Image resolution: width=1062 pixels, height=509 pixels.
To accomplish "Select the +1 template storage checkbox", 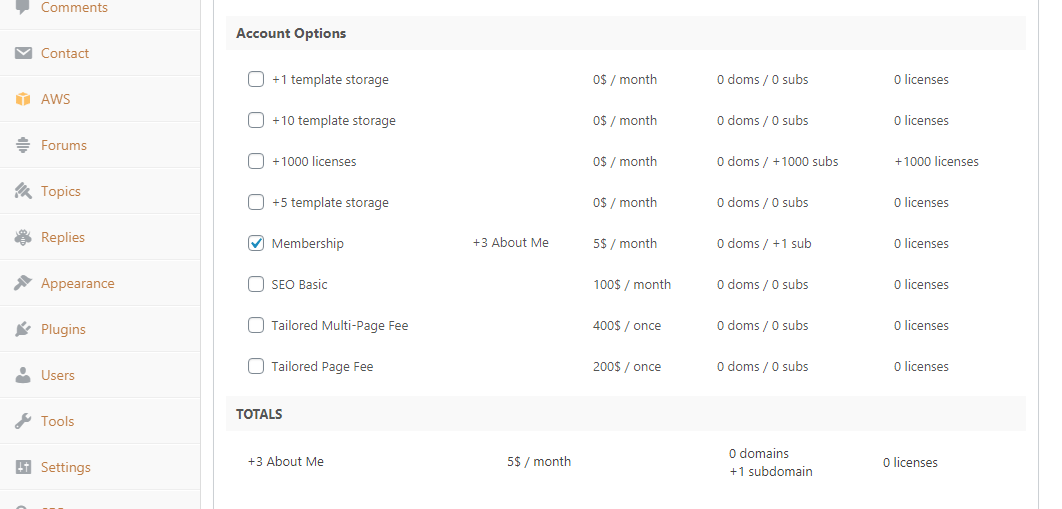I will (255, 79).
